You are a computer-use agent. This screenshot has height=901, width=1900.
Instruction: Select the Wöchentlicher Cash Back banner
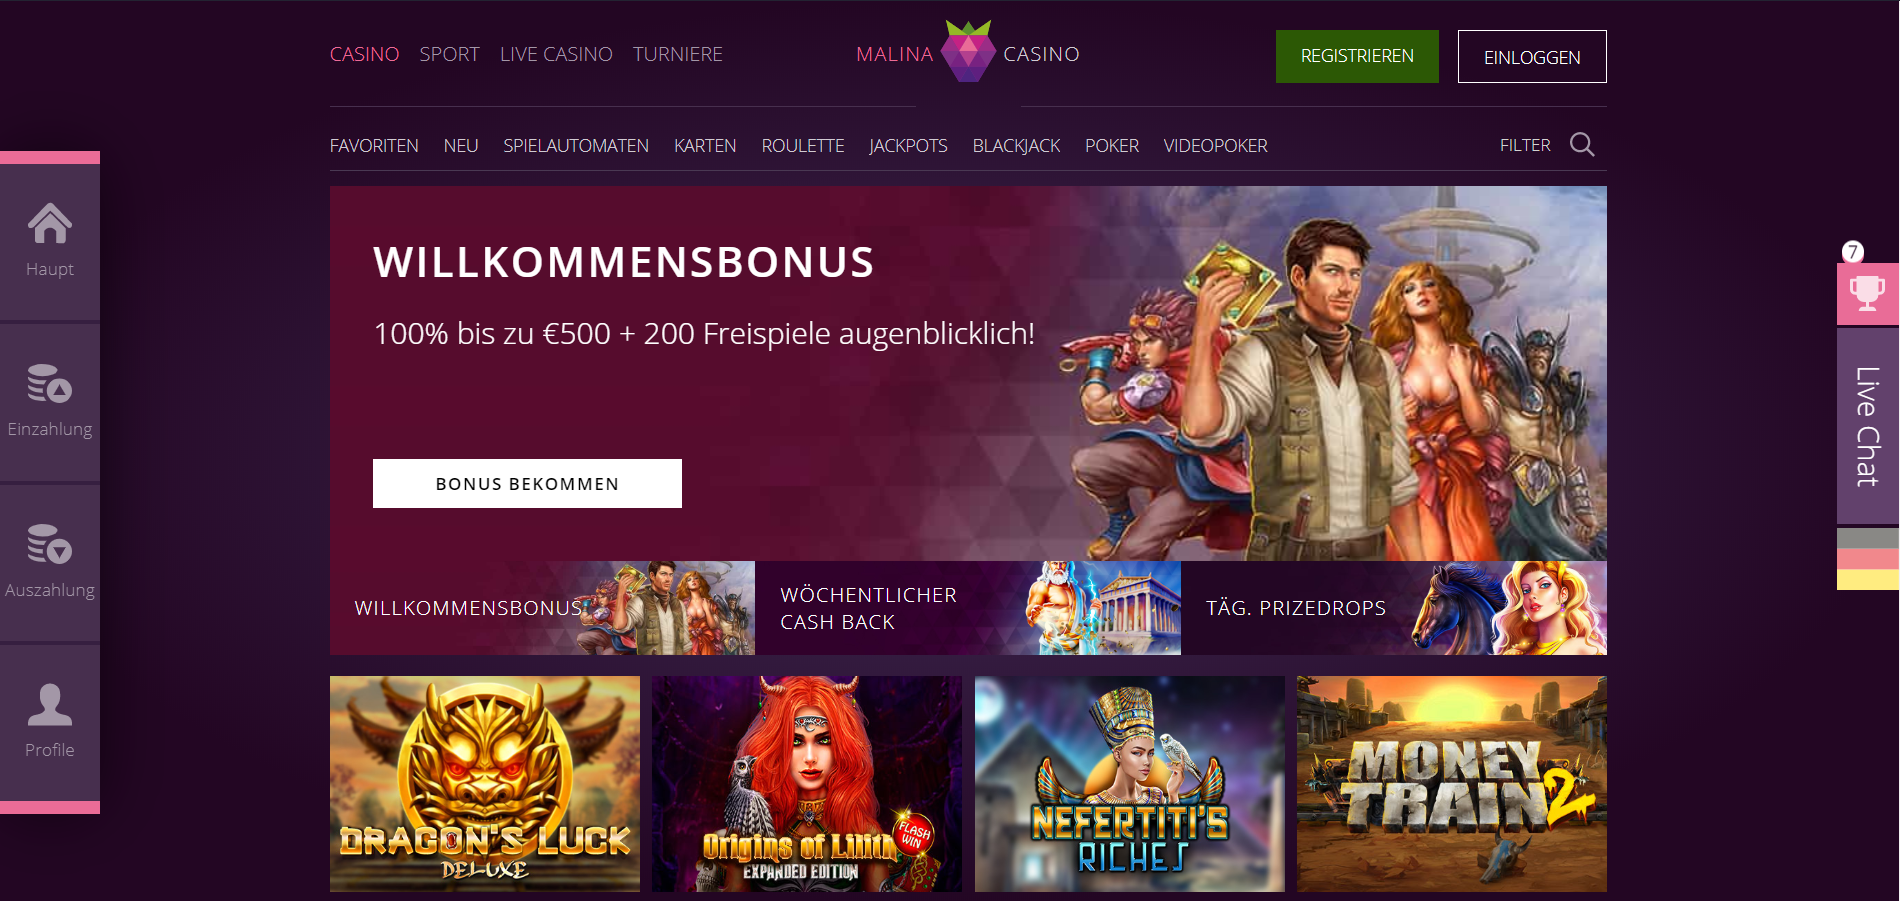pyautogui.click(x=968, y=608)
